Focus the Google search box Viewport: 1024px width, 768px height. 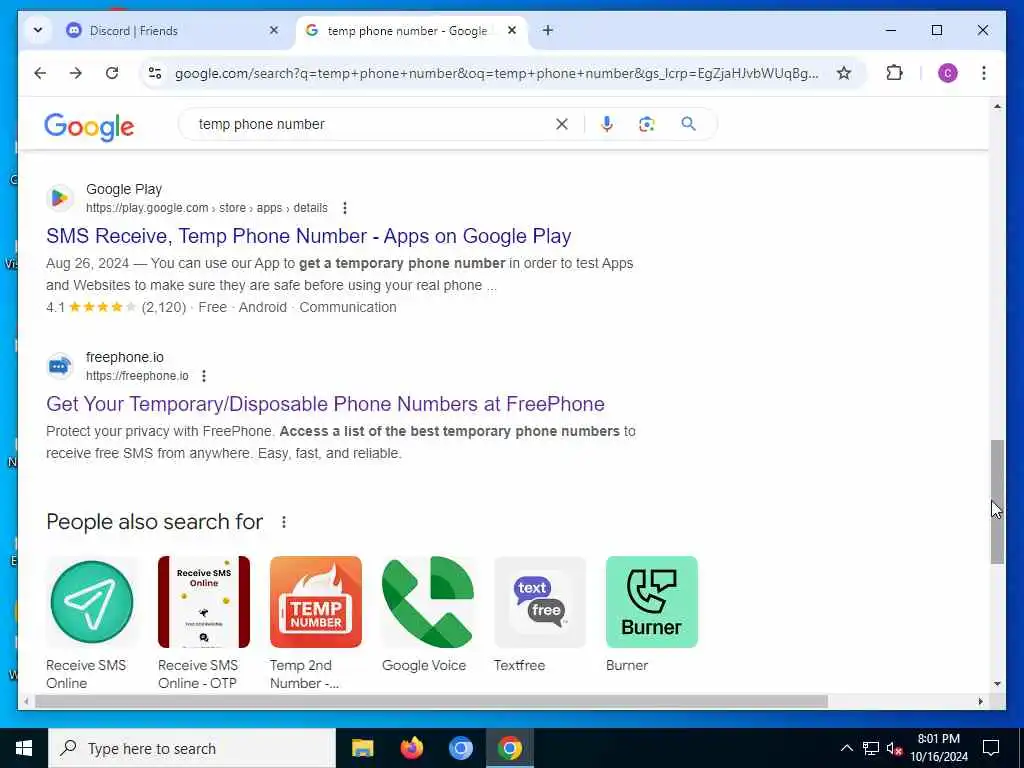[x=372, y=124]
